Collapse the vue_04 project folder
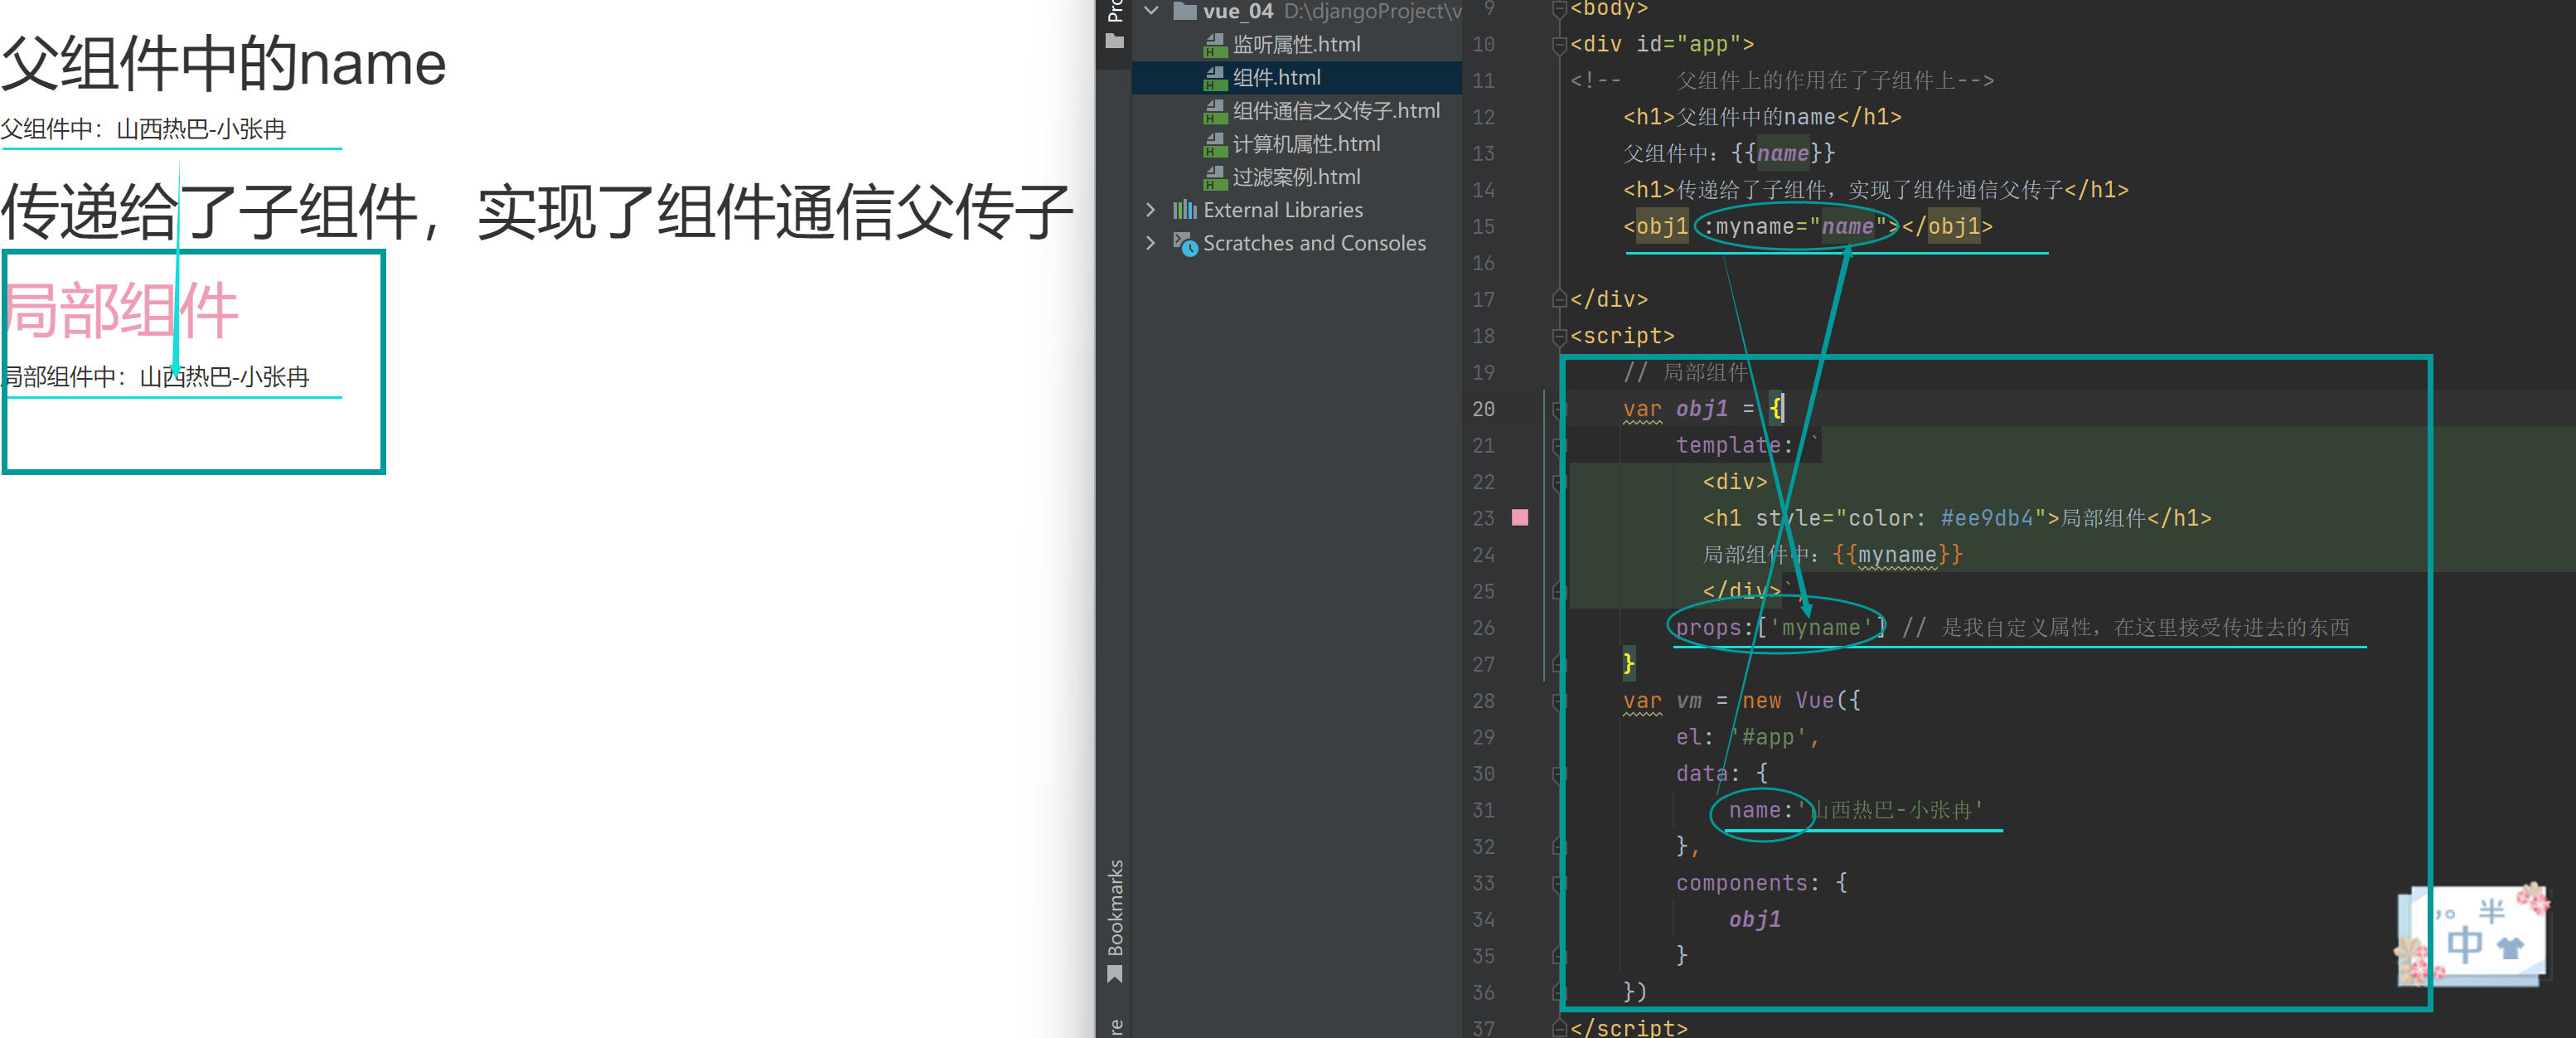The height and width of the screenshot is (1038, 2576). pyautogui.click(x=1151, y=11)
